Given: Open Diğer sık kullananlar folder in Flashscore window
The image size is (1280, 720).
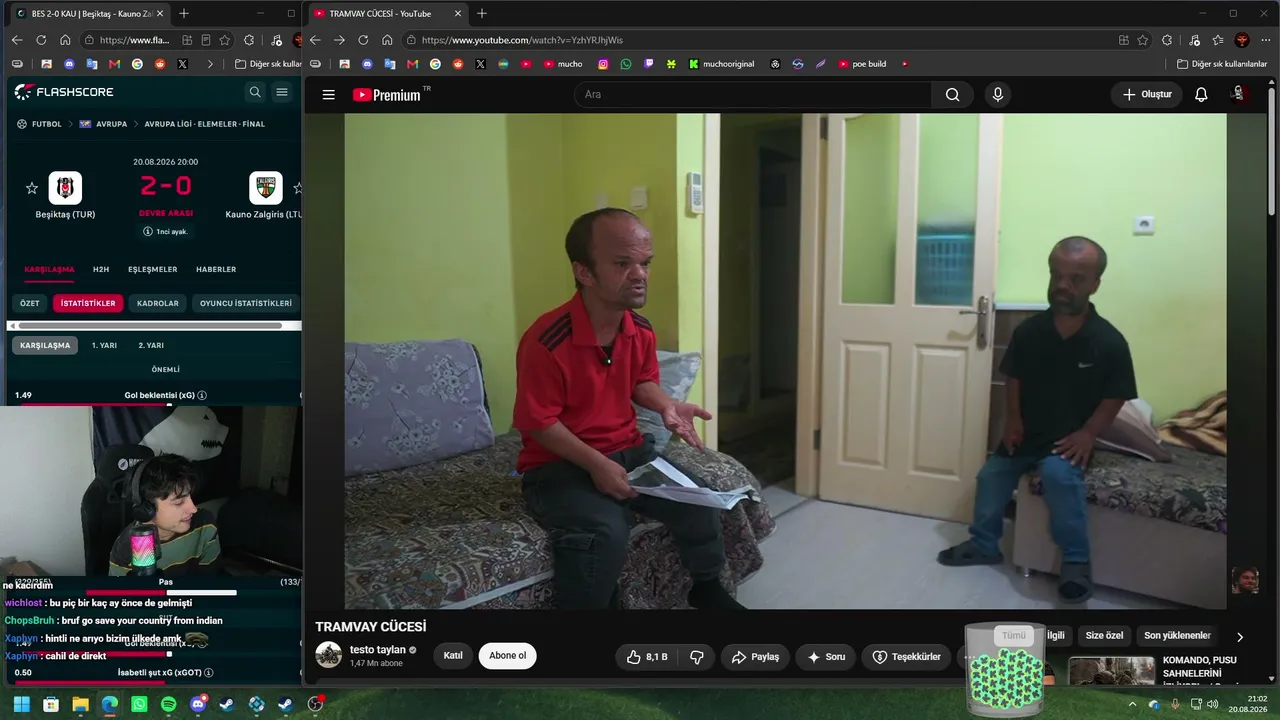Looking at the screenshot, I should click(268, 64).
